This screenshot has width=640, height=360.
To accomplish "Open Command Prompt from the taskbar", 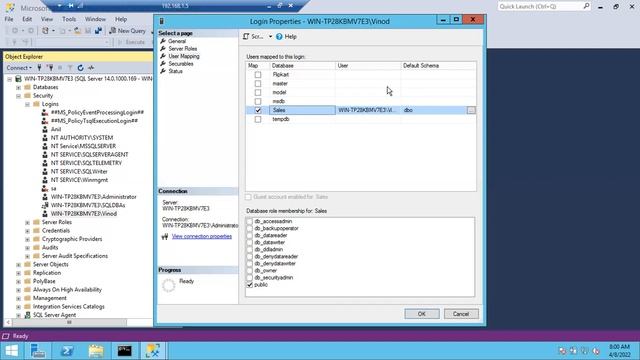I will click(x=124, y=351).
